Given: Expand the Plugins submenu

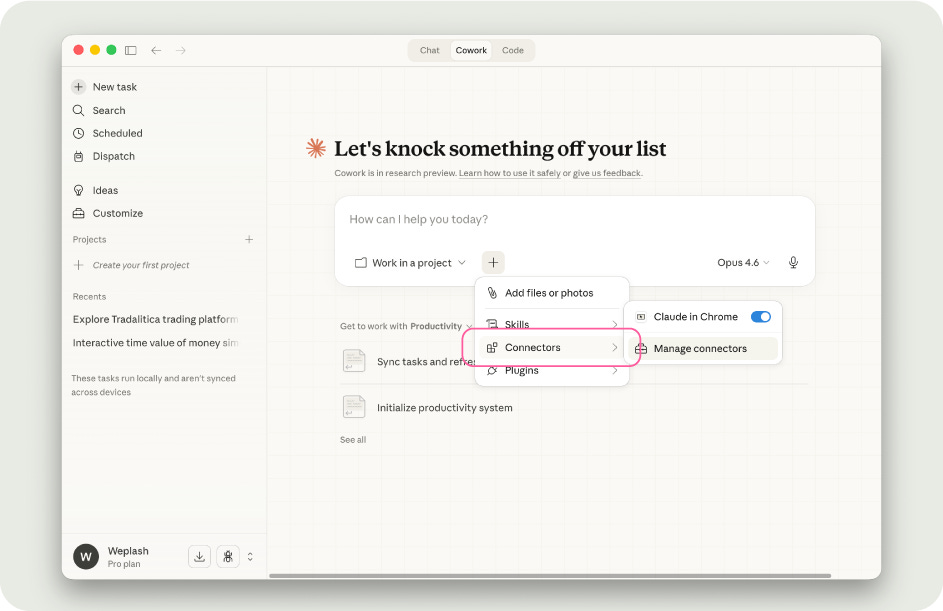Looking at the screenshot, I should (x=552, y=370).
